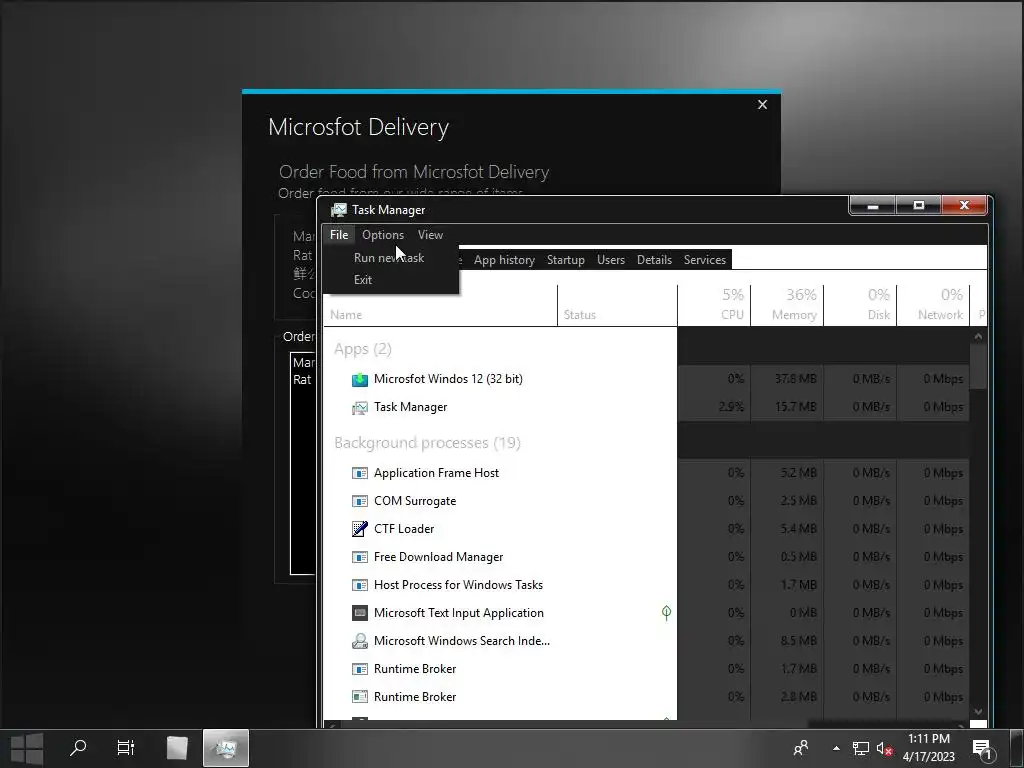Select the Free Download Manager row

click(647, 557)
